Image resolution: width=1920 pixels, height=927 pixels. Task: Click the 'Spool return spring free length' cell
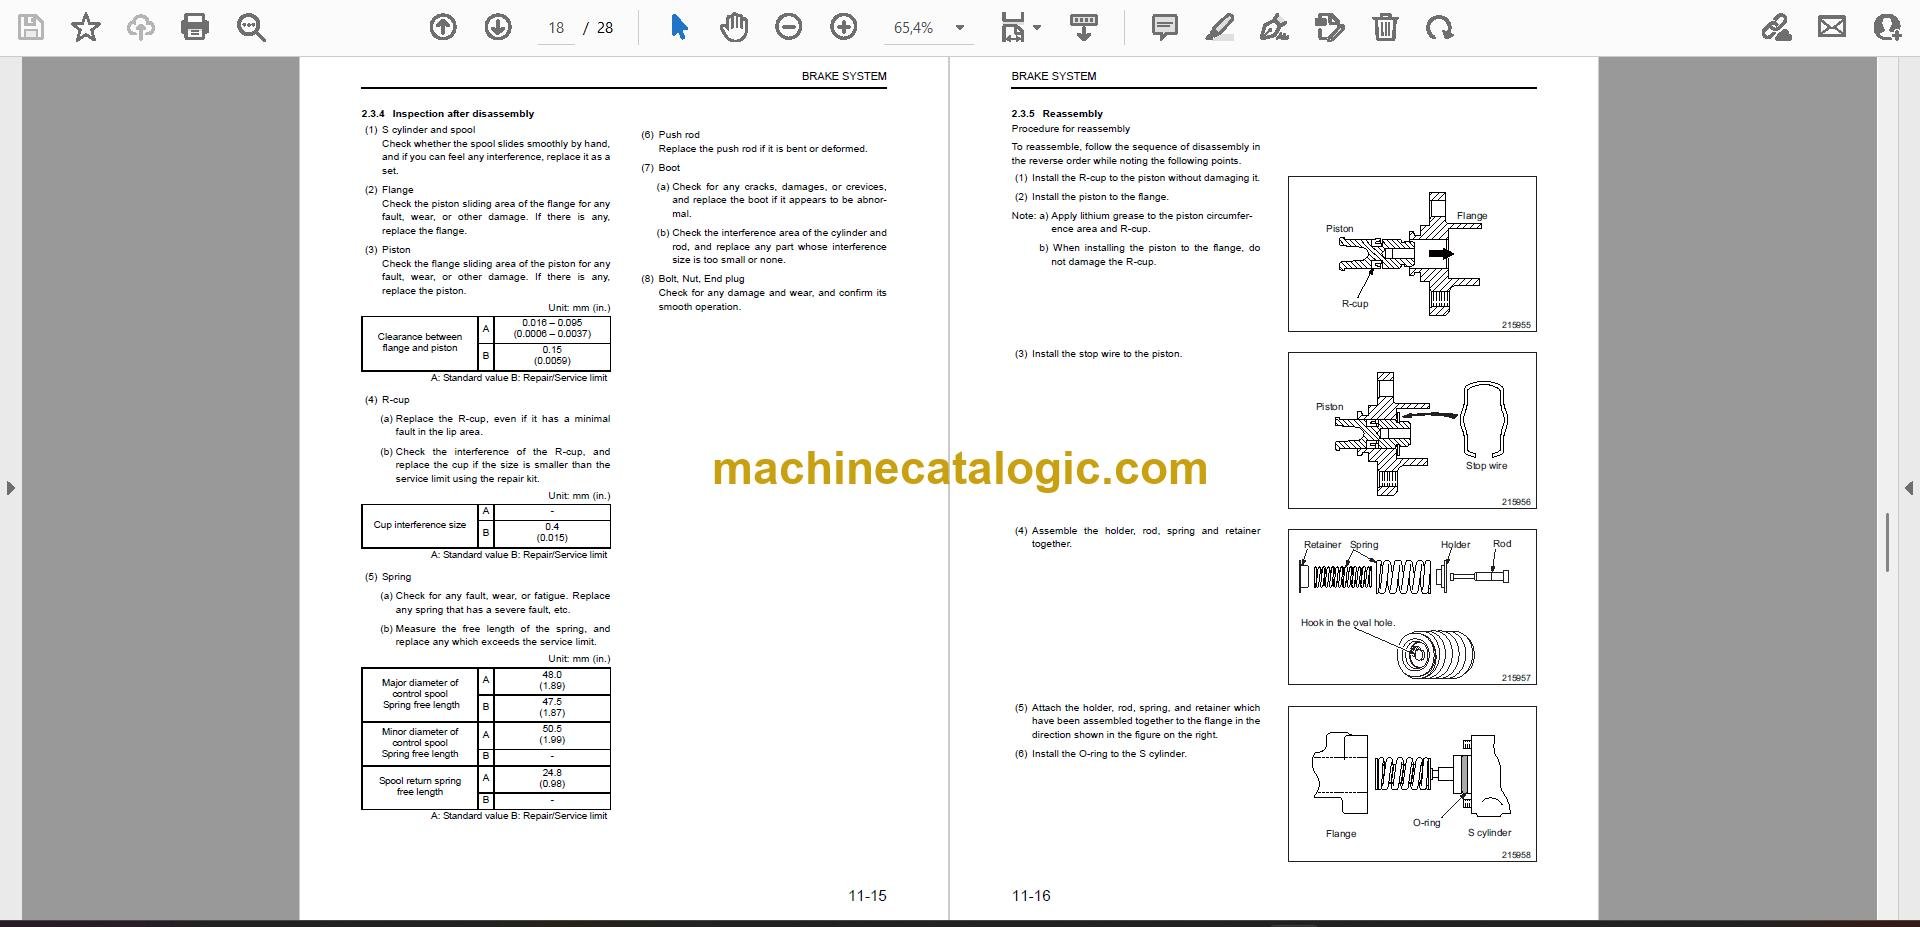click(x=420, y=787)
